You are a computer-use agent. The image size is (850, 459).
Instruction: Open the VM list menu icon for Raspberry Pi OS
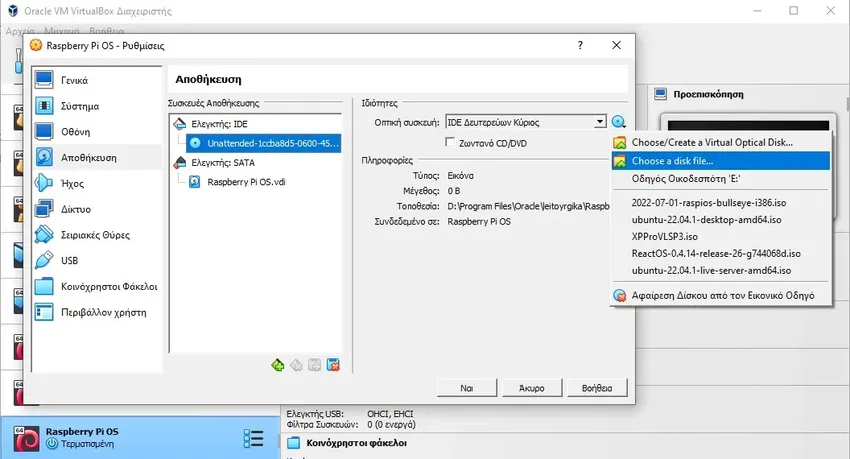[x=253, y=438]
